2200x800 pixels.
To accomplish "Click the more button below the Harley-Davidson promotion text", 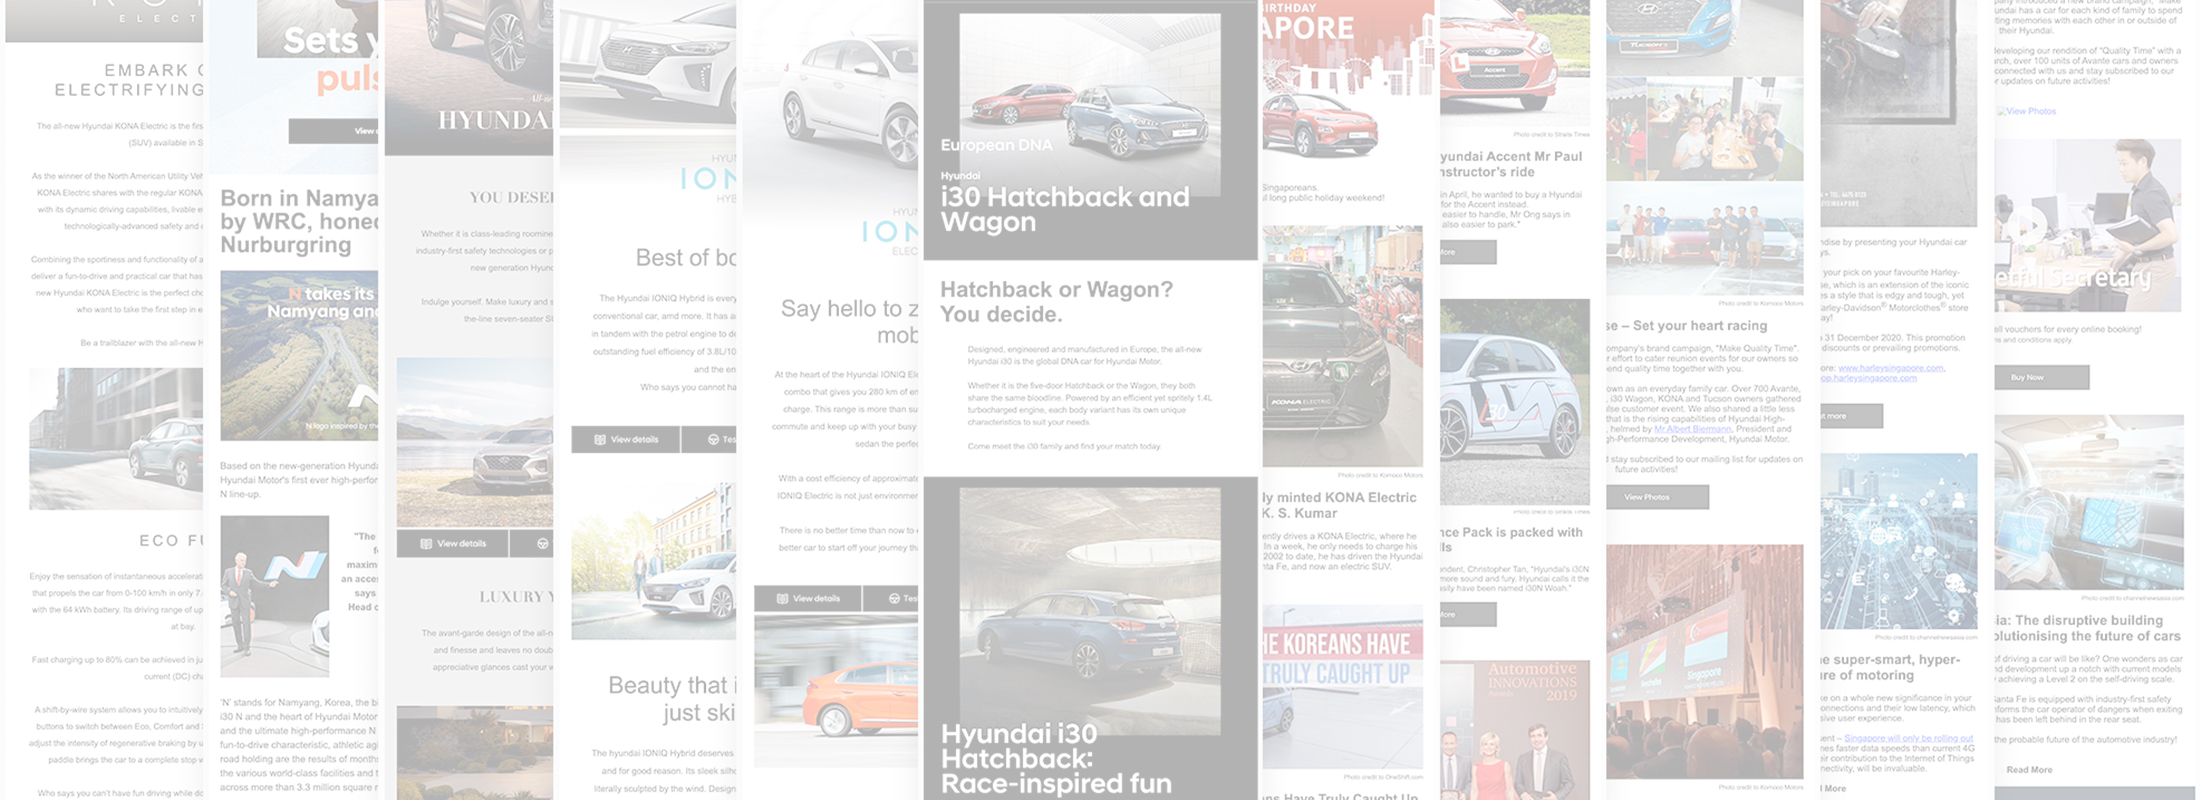I will click(1851, 416).
